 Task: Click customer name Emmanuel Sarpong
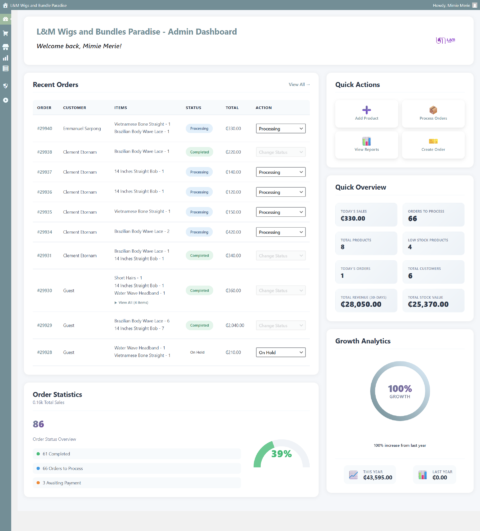pos(82,128)
